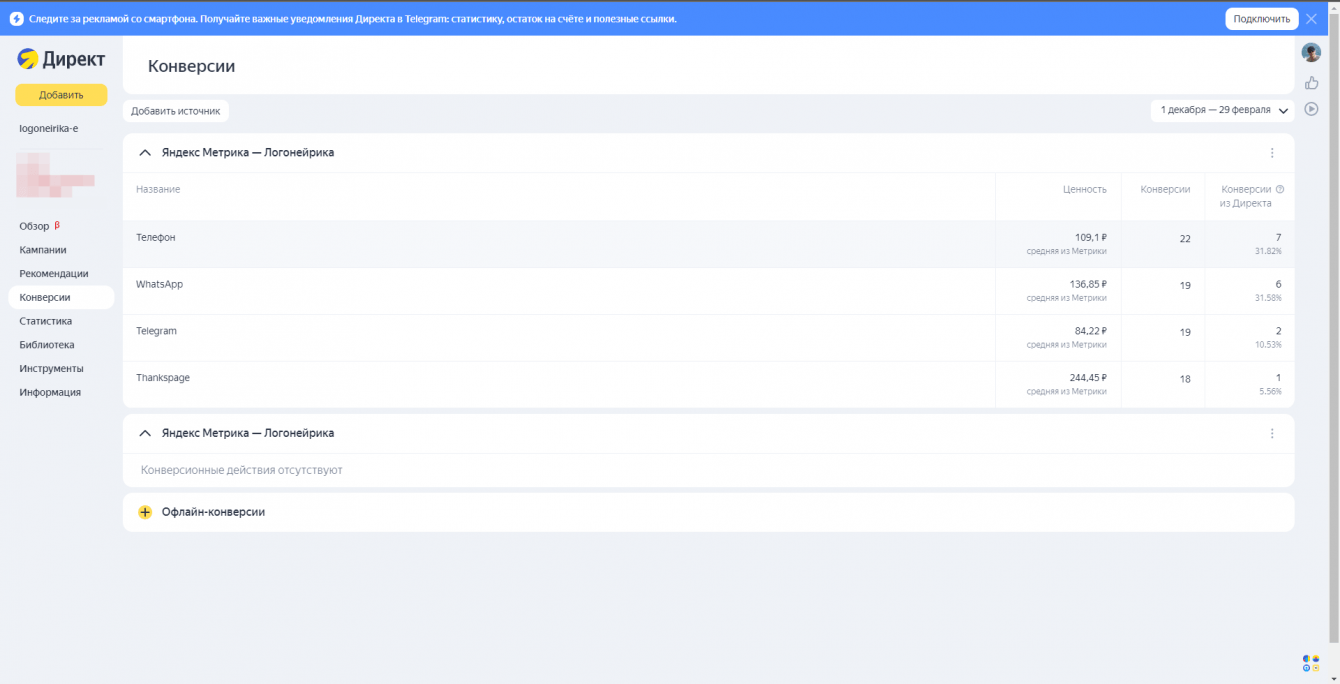Select Конверсии in the sidebar
1340x684 pixels.
coord(60,297)
